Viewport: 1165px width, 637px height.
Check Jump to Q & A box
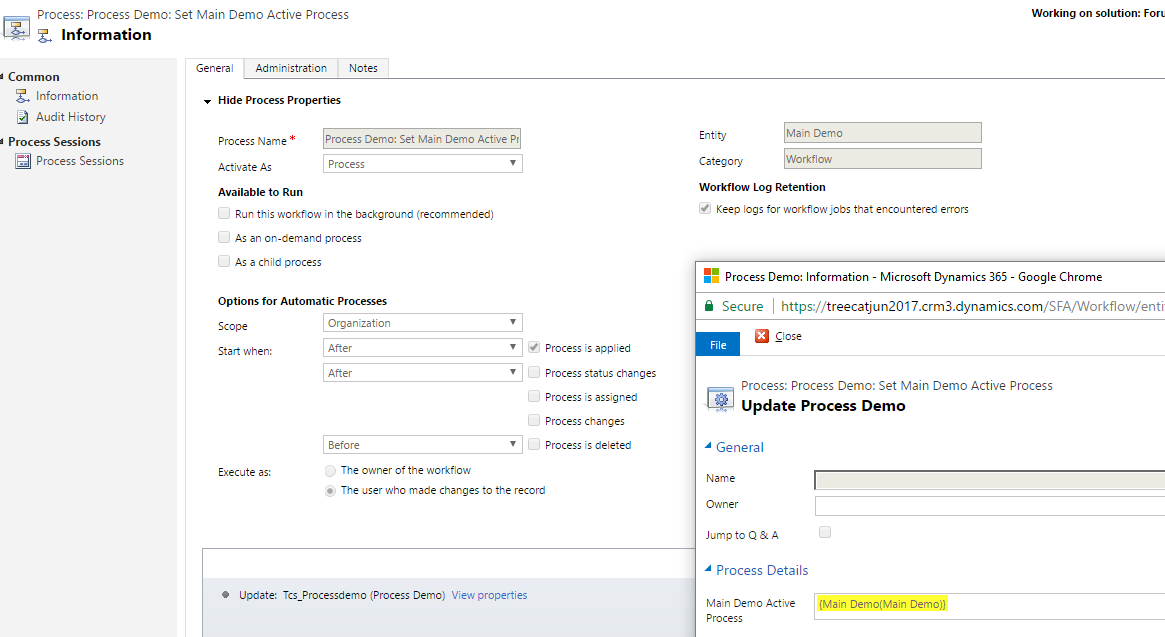[x=825, y=532]
